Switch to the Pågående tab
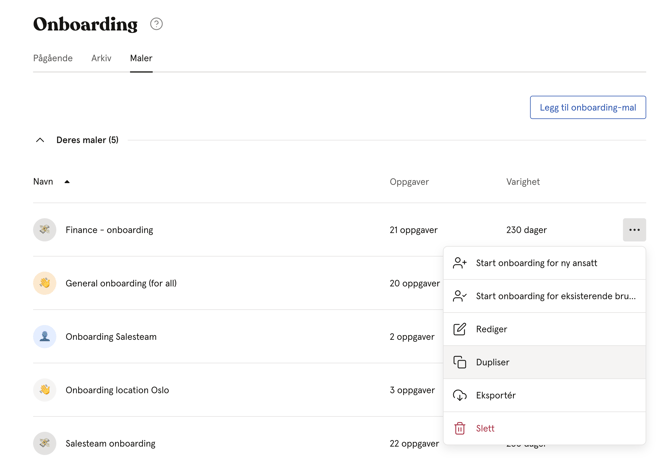This screenshot has width=670, height=473. point(53,58)
